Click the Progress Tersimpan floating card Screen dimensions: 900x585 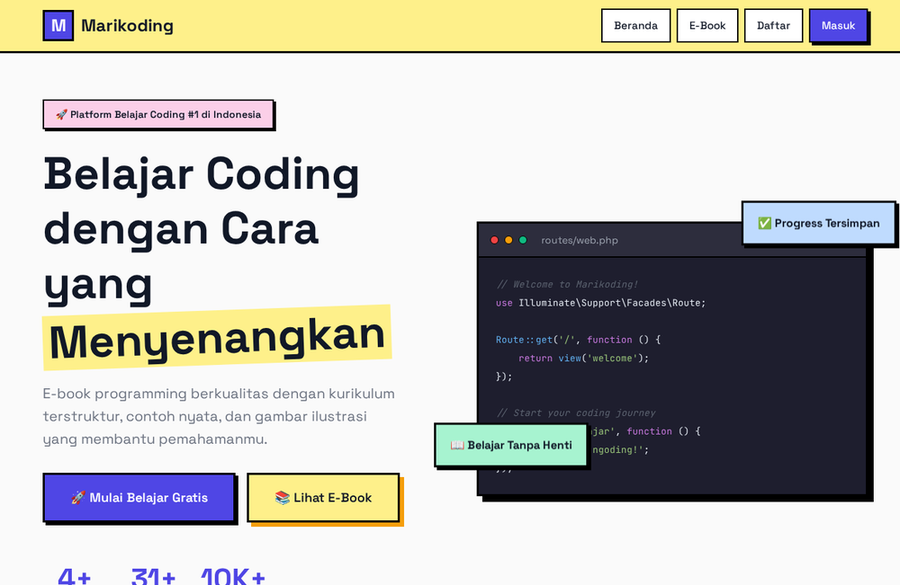(x=818, y=223)
